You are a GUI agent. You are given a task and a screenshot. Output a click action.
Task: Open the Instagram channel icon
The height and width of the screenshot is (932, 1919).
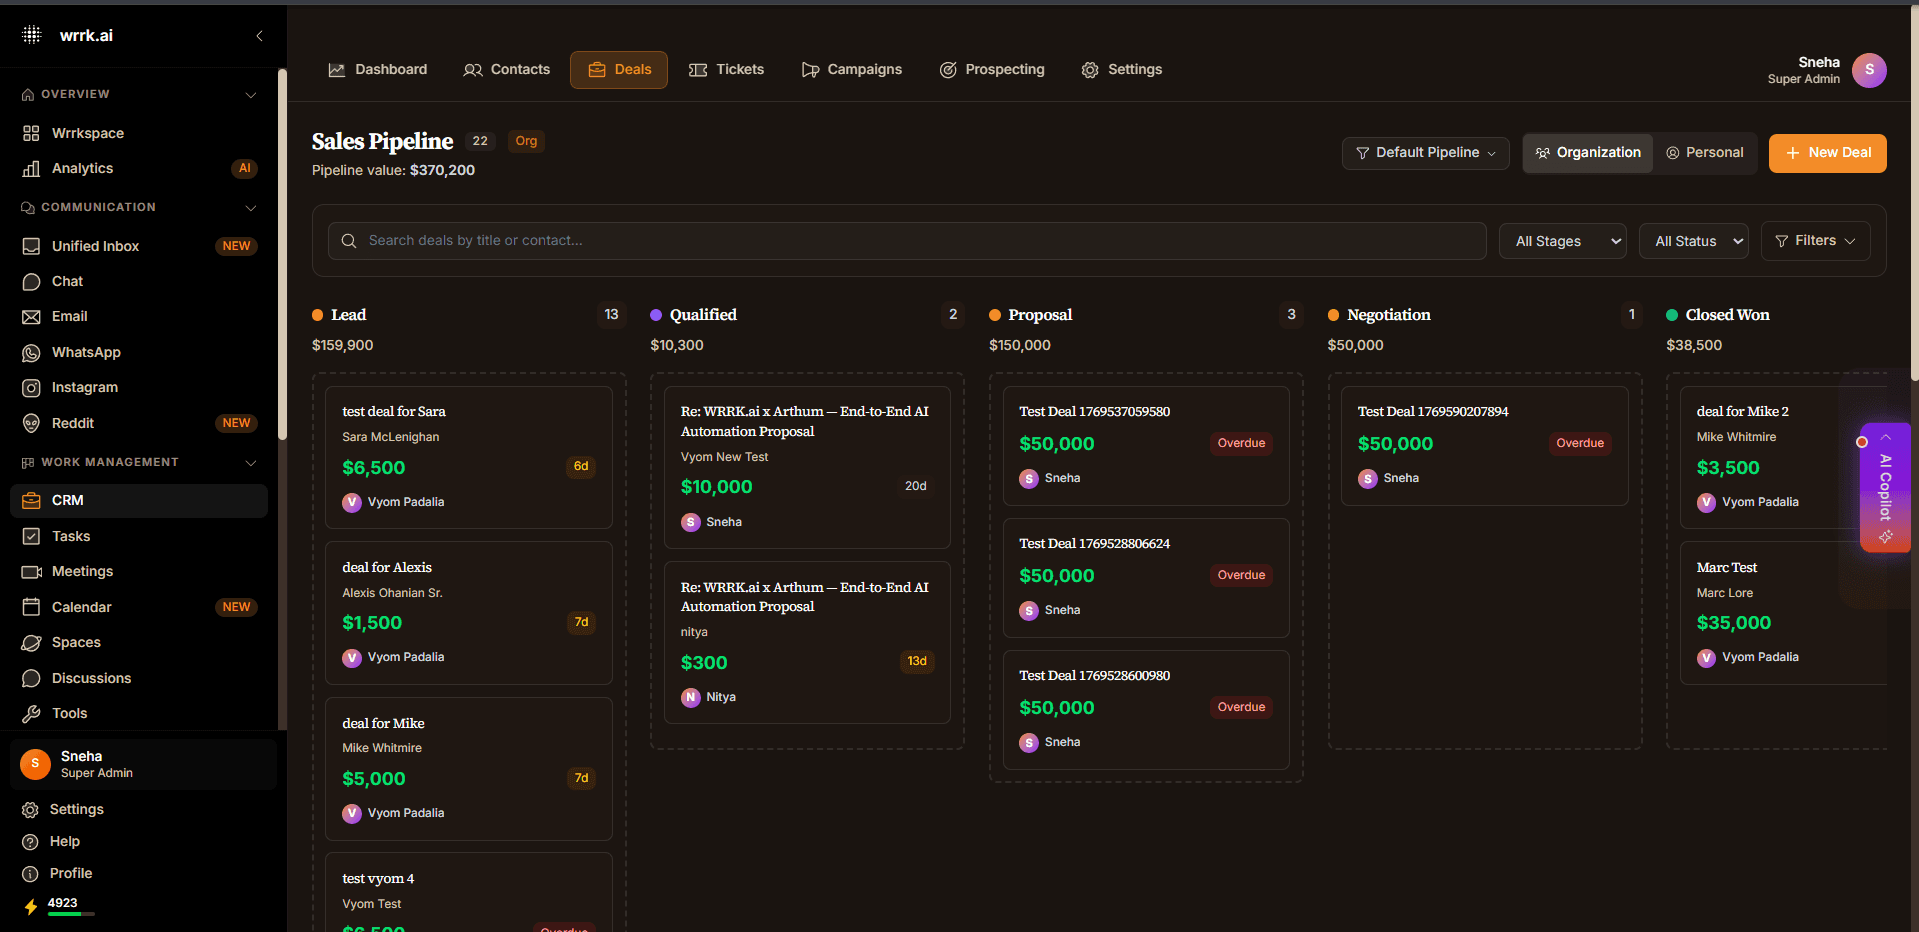click(x=84, y=387)
